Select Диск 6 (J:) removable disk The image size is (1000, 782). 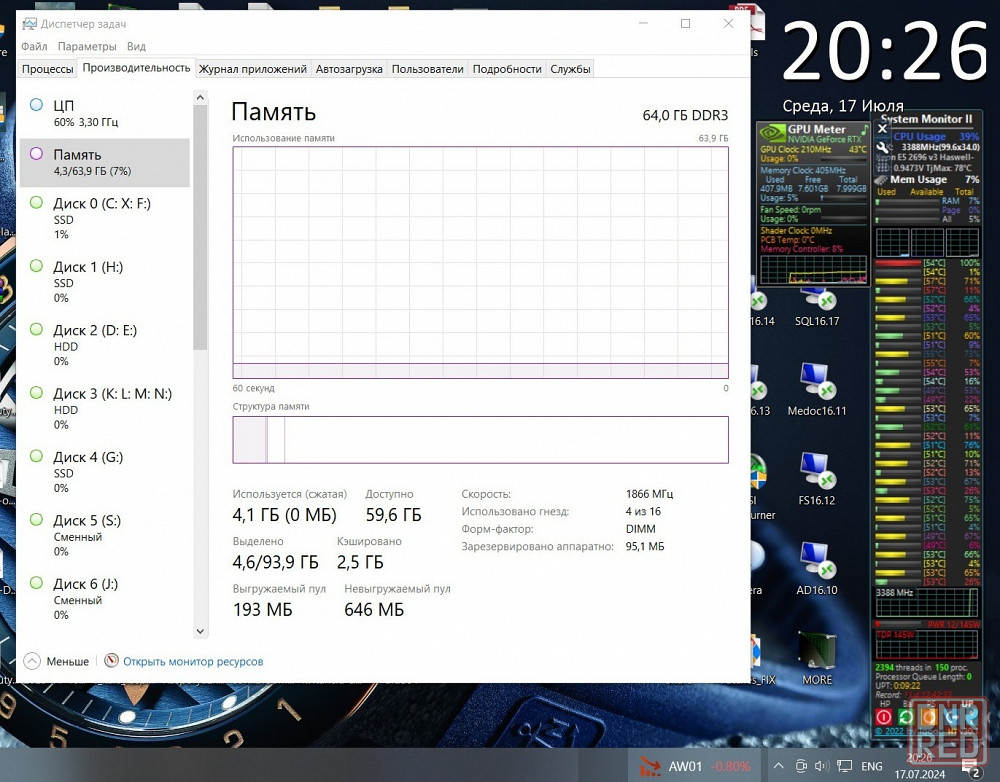pyautogui.click(x=105, y=598)
